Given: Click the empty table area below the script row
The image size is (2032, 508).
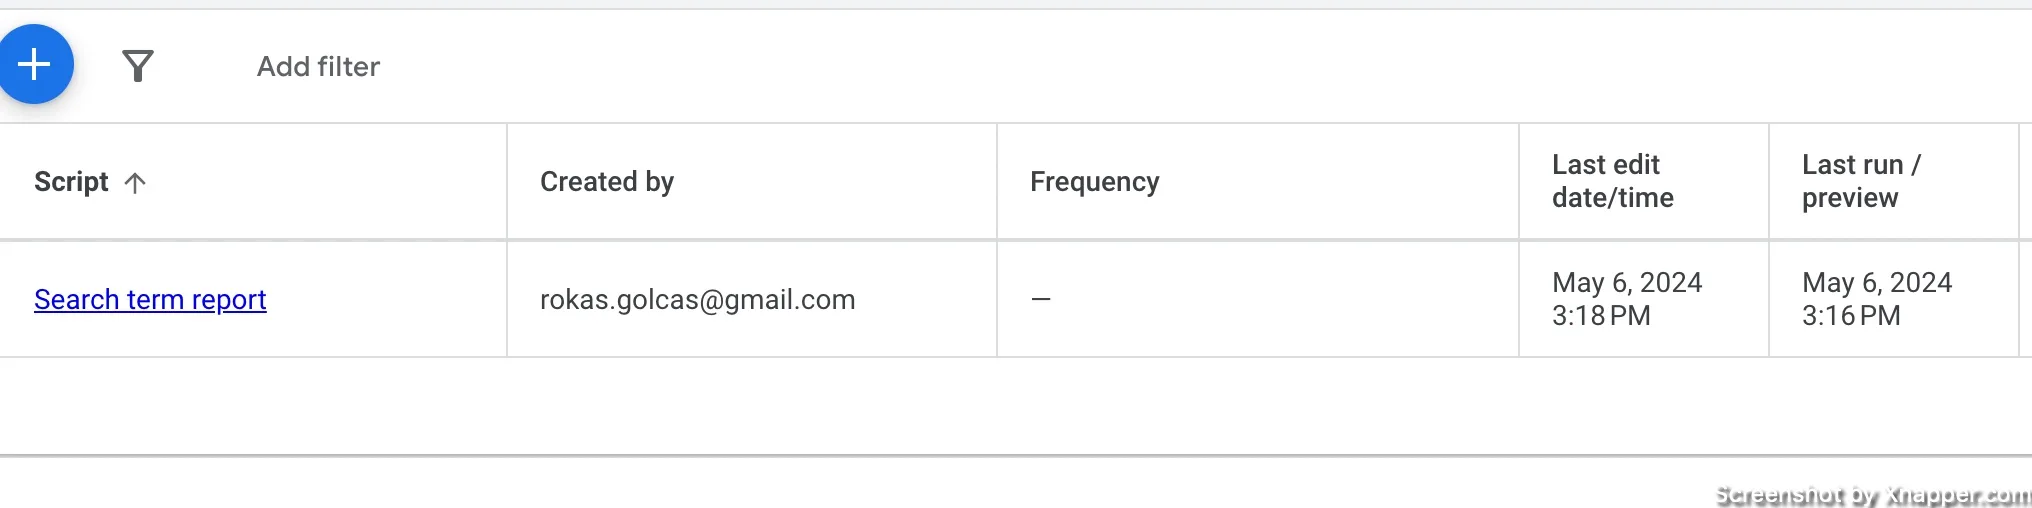Looking at the screenshot, I should (1016, 406).
